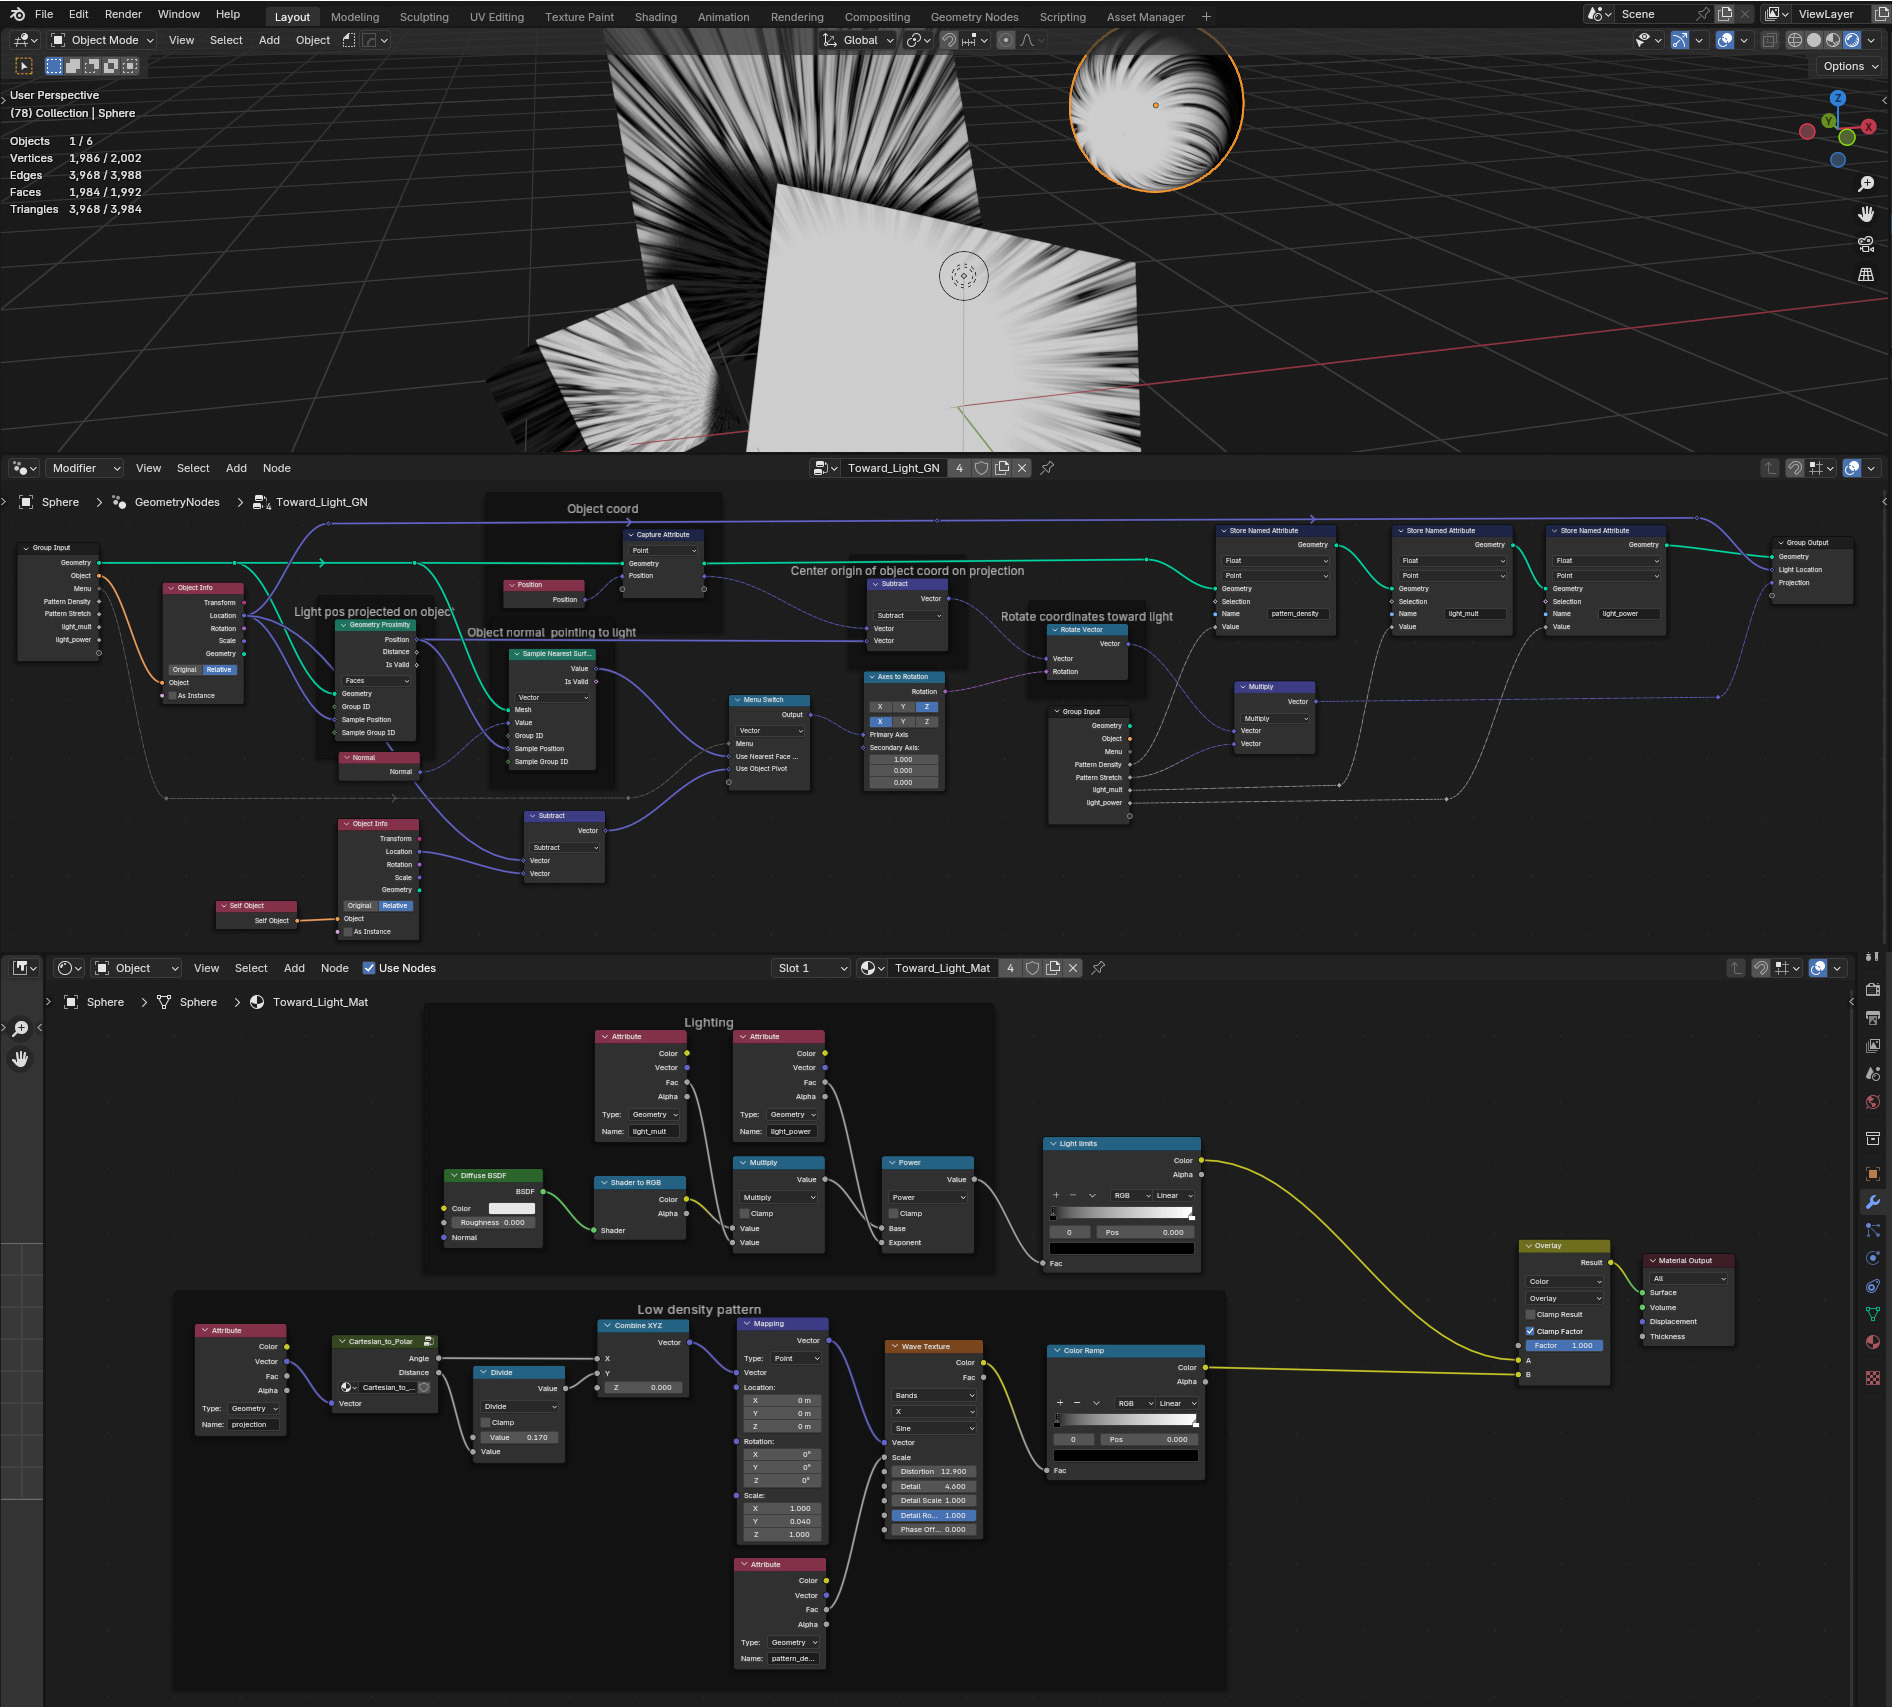The height and width of the screenshot is (1707, 1892).
Task: Open the Modifier properties wrench tab
Action: coord(1873,1202)
